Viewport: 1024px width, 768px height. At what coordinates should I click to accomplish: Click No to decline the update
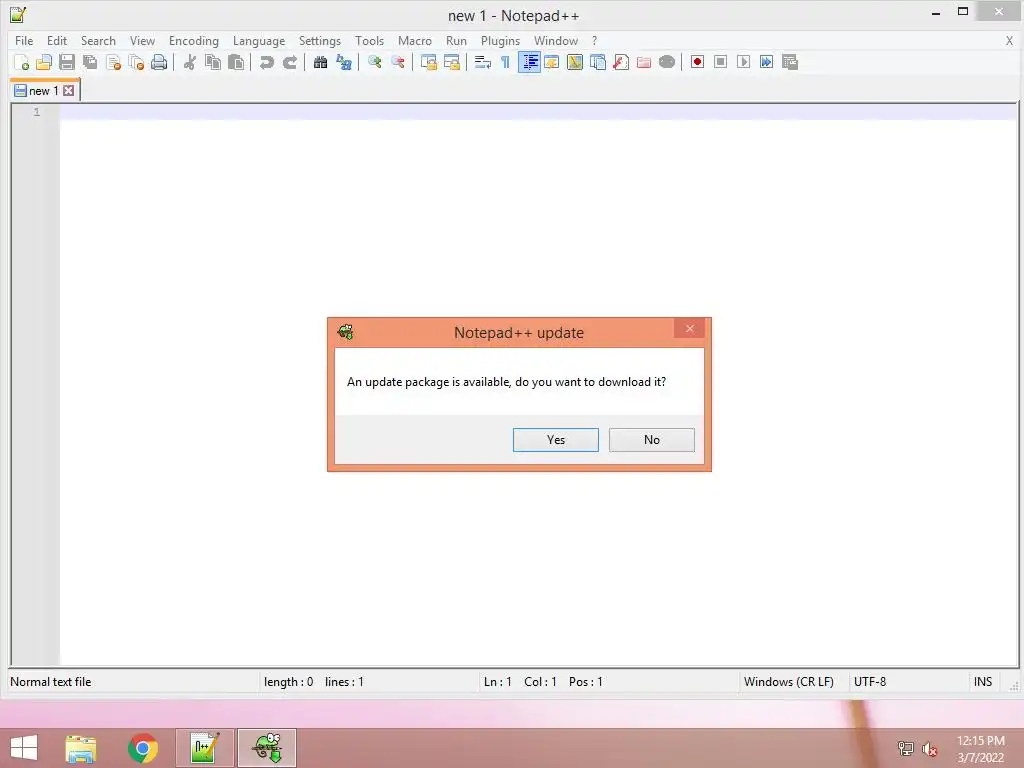[x=652, y=440]
